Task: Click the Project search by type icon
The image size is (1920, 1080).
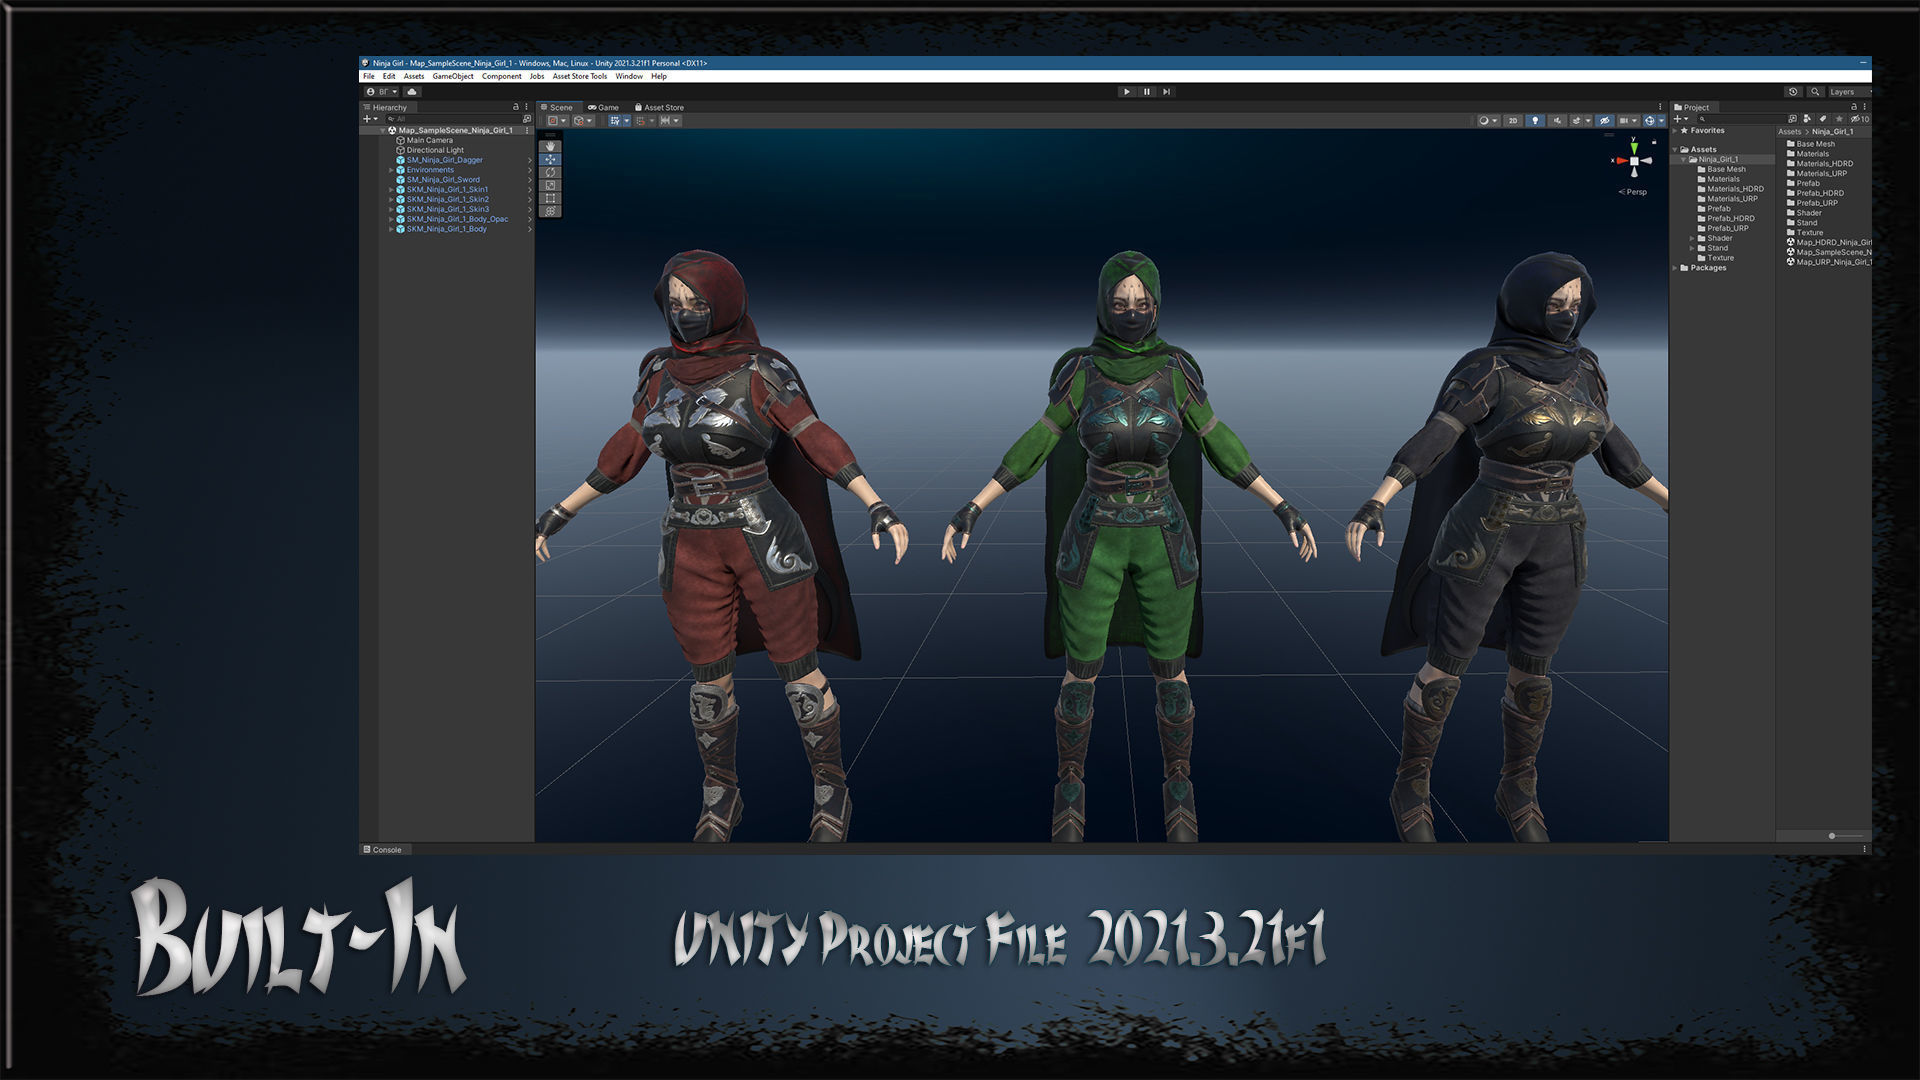Action: click(x=1807, y=119)
